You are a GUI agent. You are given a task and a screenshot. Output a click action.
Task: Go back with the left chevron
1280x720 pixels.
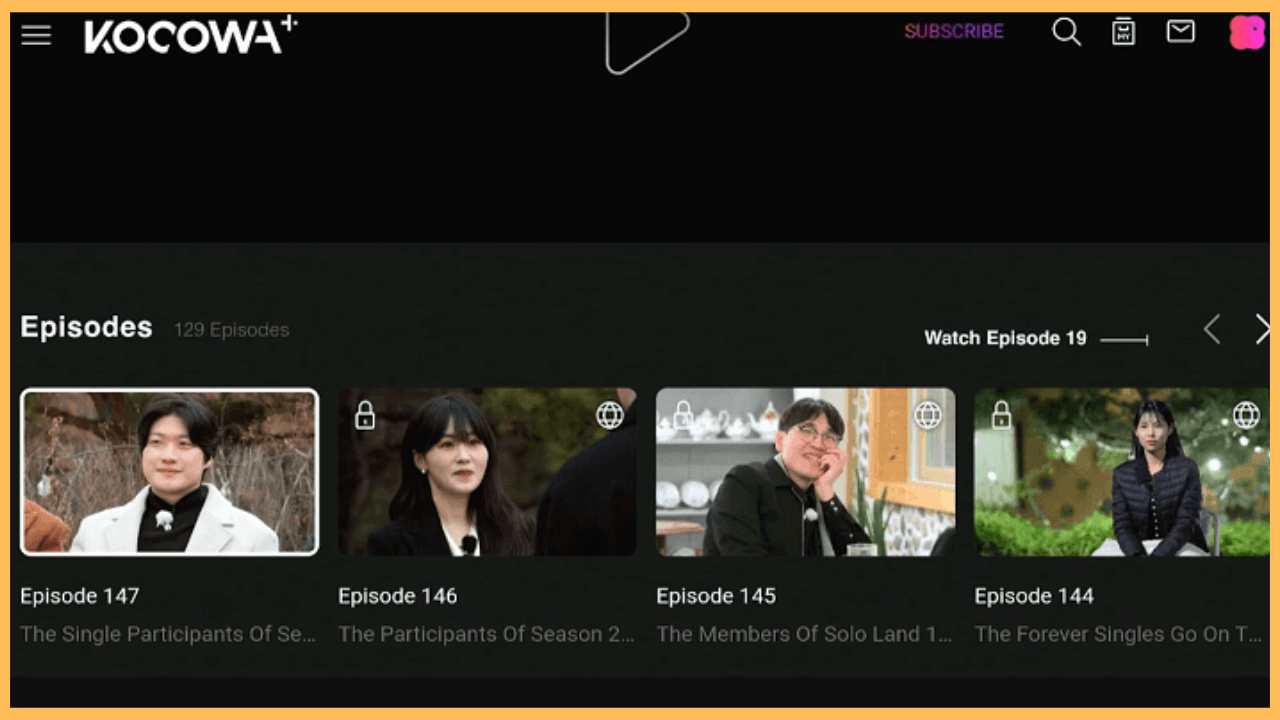coord(1211,329)
